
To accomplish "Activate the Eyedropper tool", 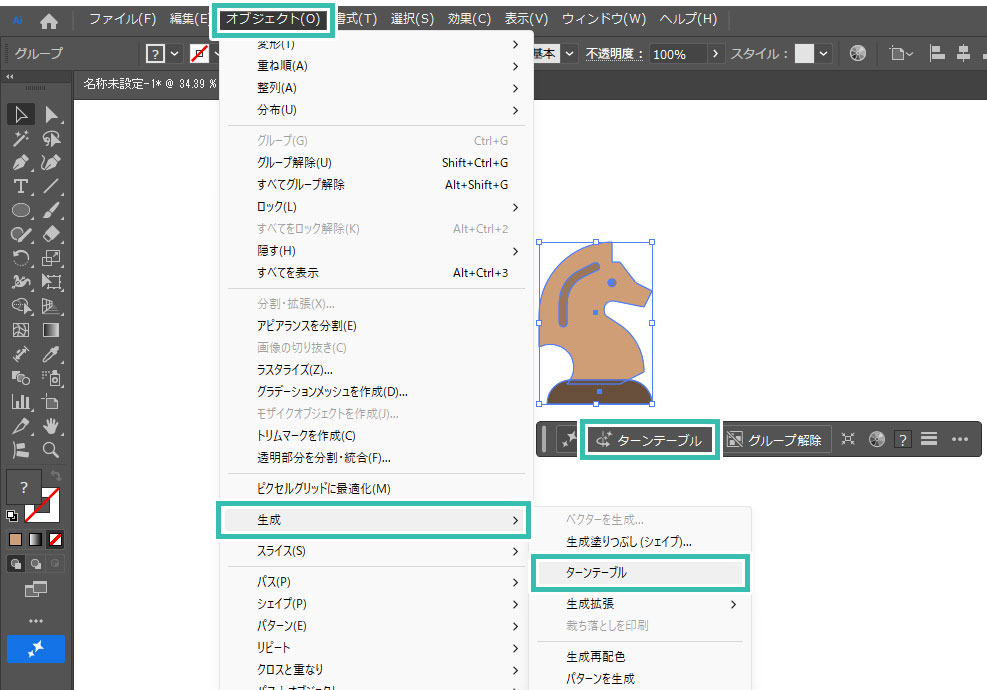I will tap(52, 354).
